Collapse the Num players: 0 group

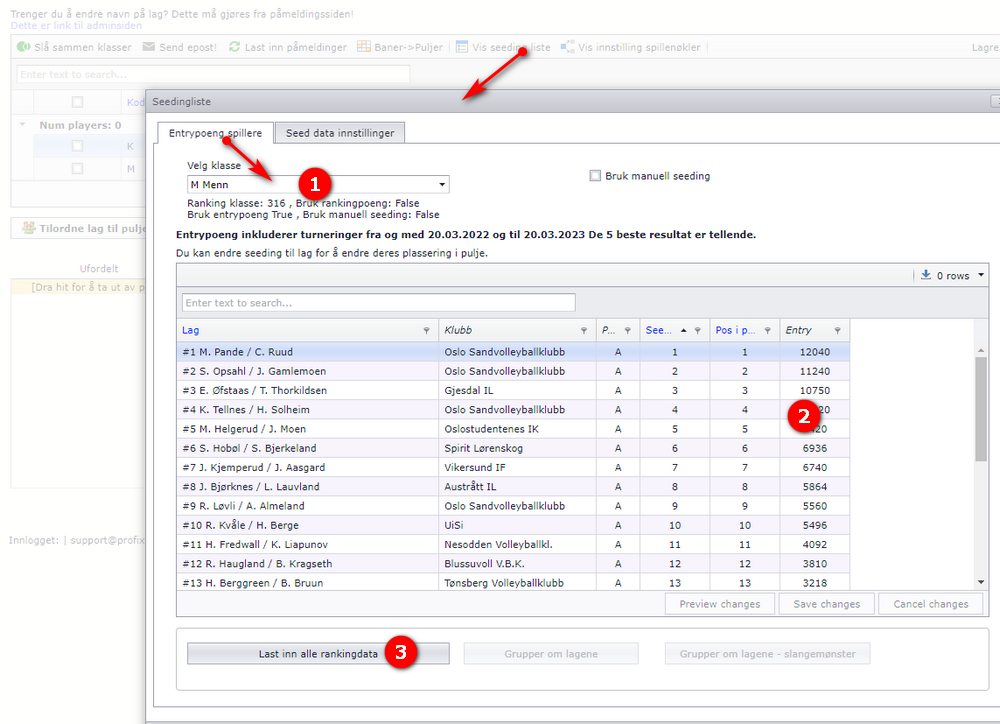tap(22, 124)
